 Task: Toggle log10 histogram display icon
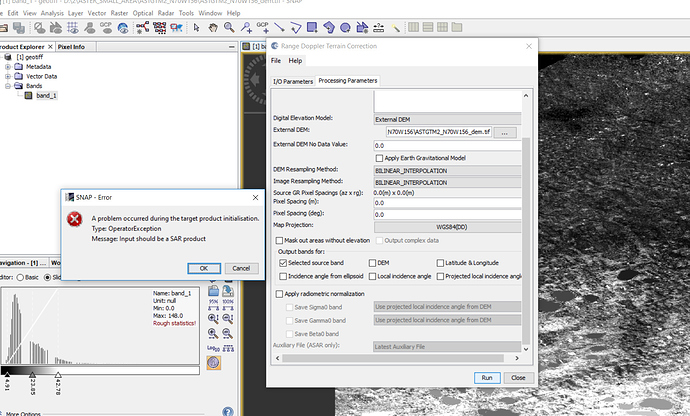pos(213,348)
